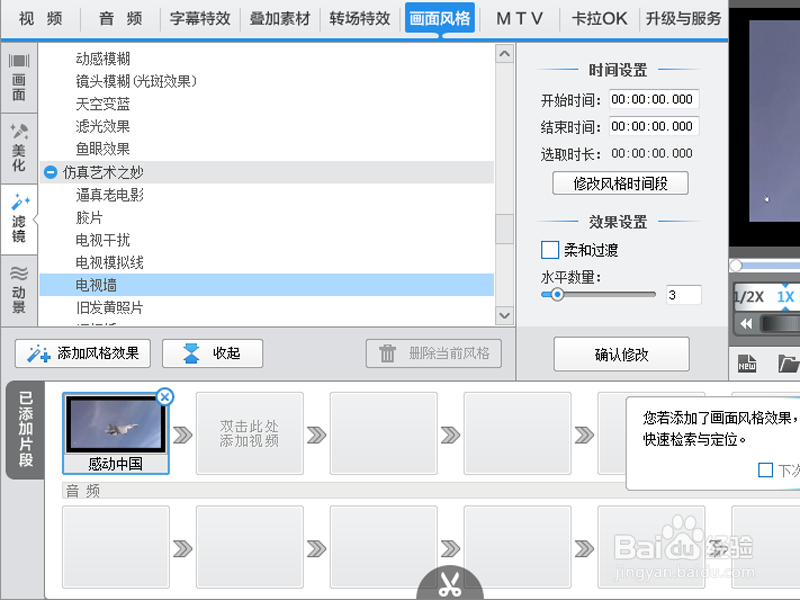Select highlighted 电视墙 effect

(267, 285)
